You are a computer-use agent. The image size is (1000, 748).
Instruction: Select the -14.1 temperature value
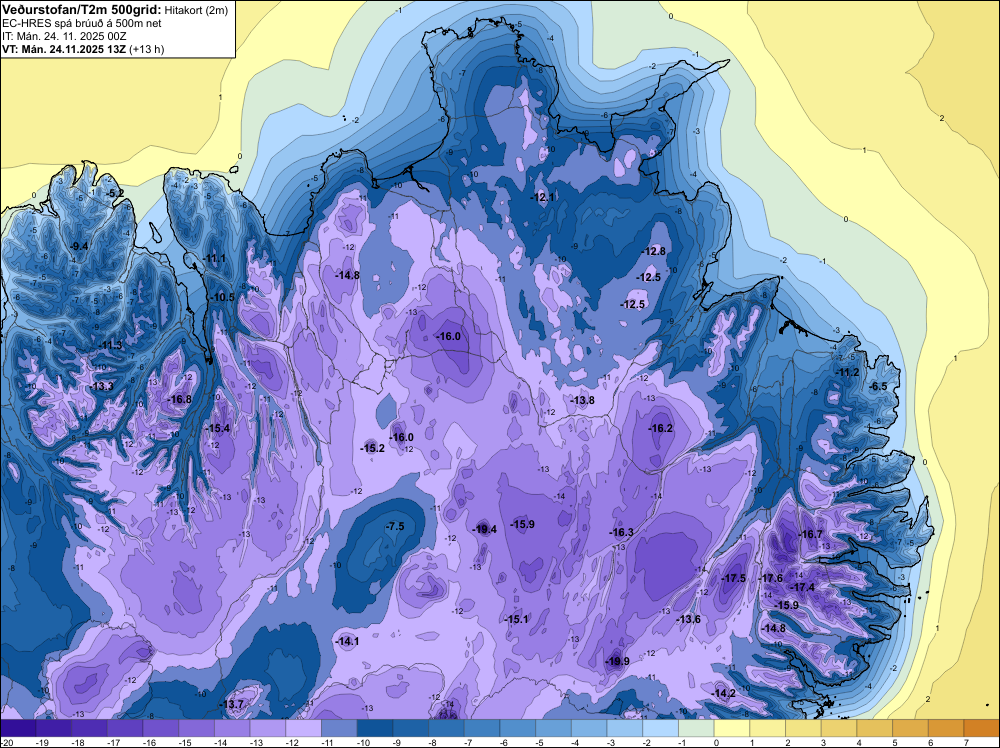click(x=348, y=642)
